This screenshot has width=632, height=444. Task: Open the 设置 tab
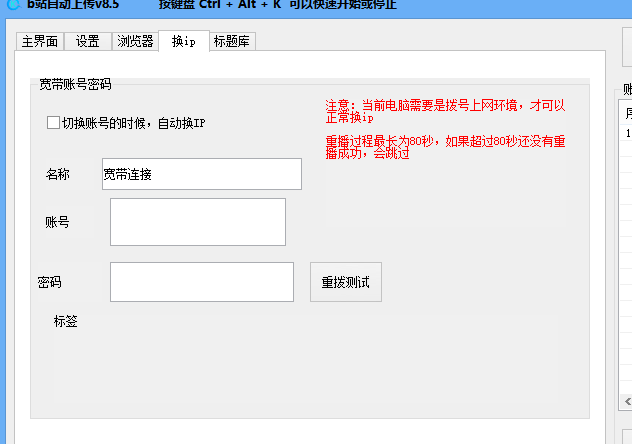[x=87, y=41]
